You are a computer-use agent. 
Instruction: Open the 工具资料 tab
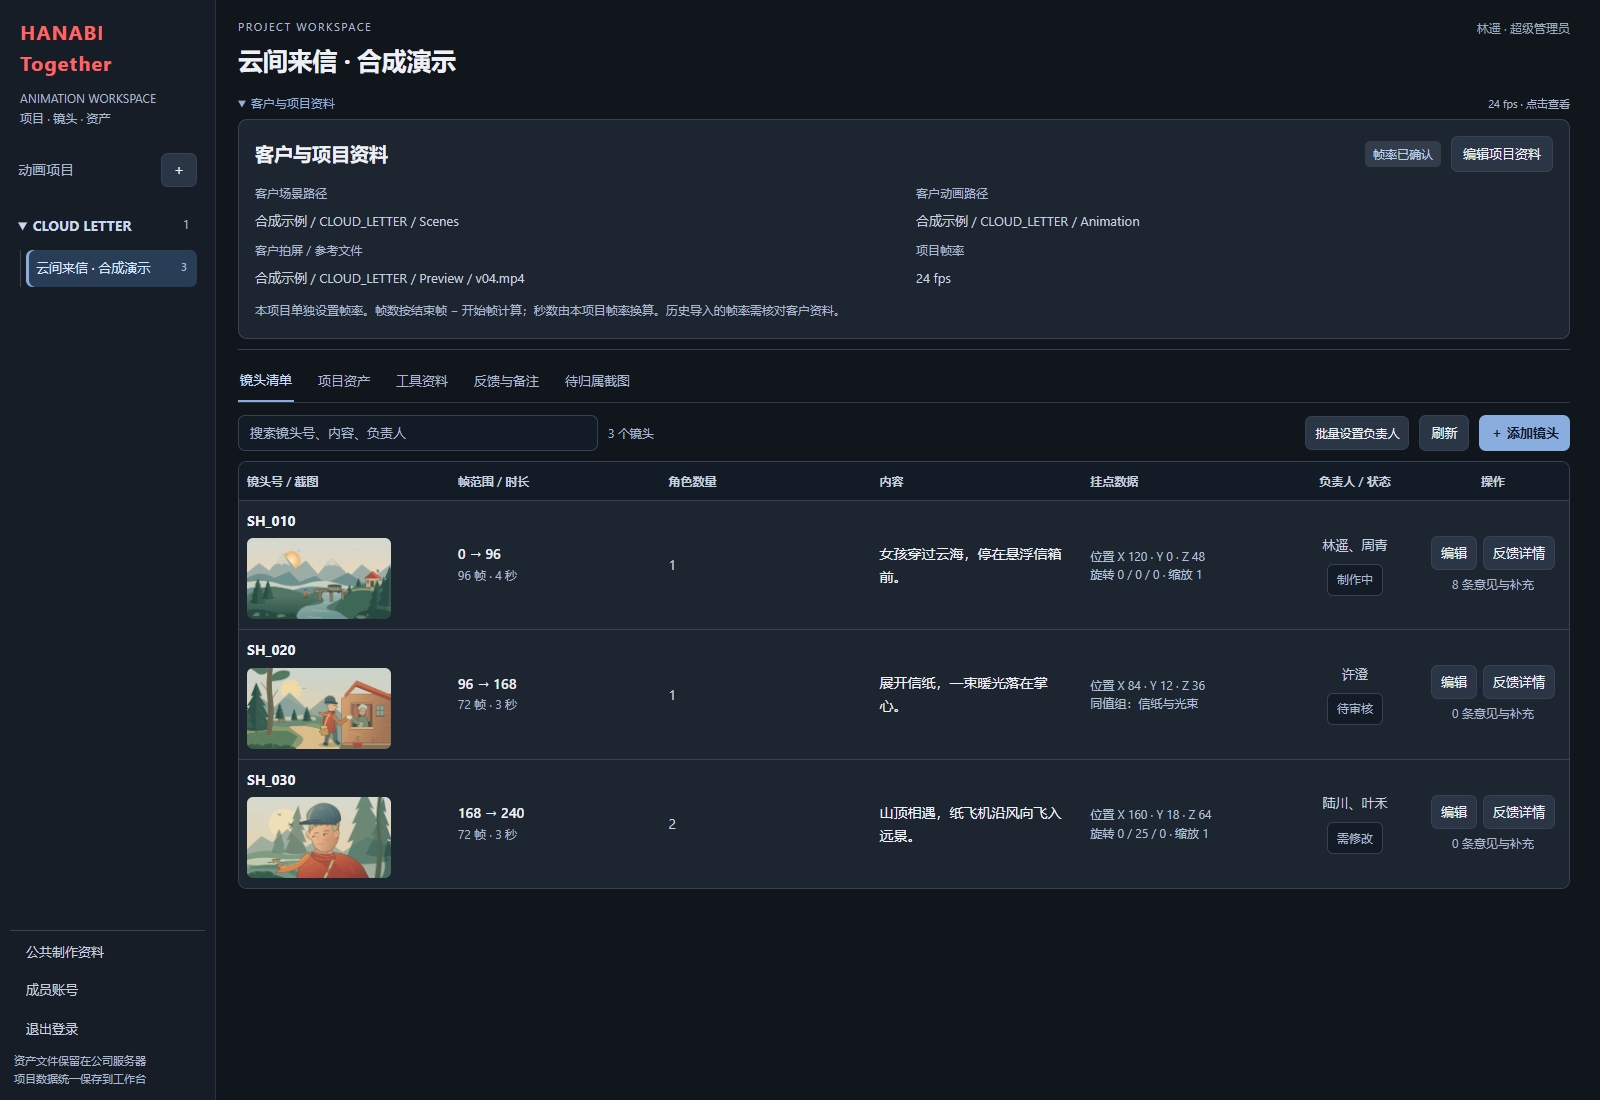(422, 381)
